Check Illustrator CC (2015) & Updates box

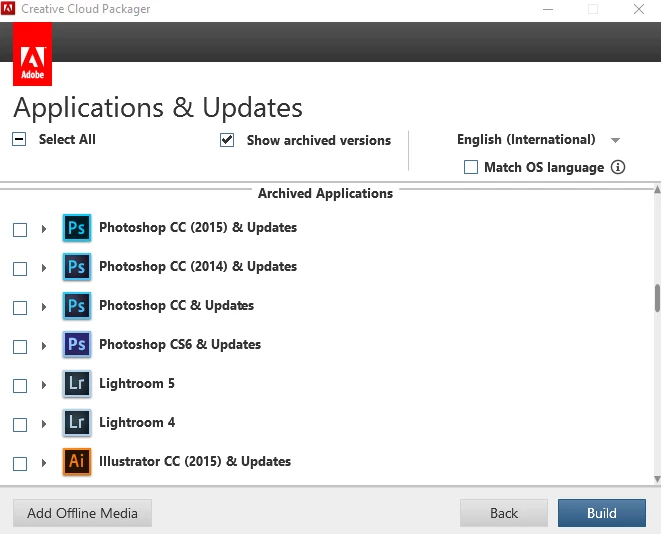[x=20, y=464]
